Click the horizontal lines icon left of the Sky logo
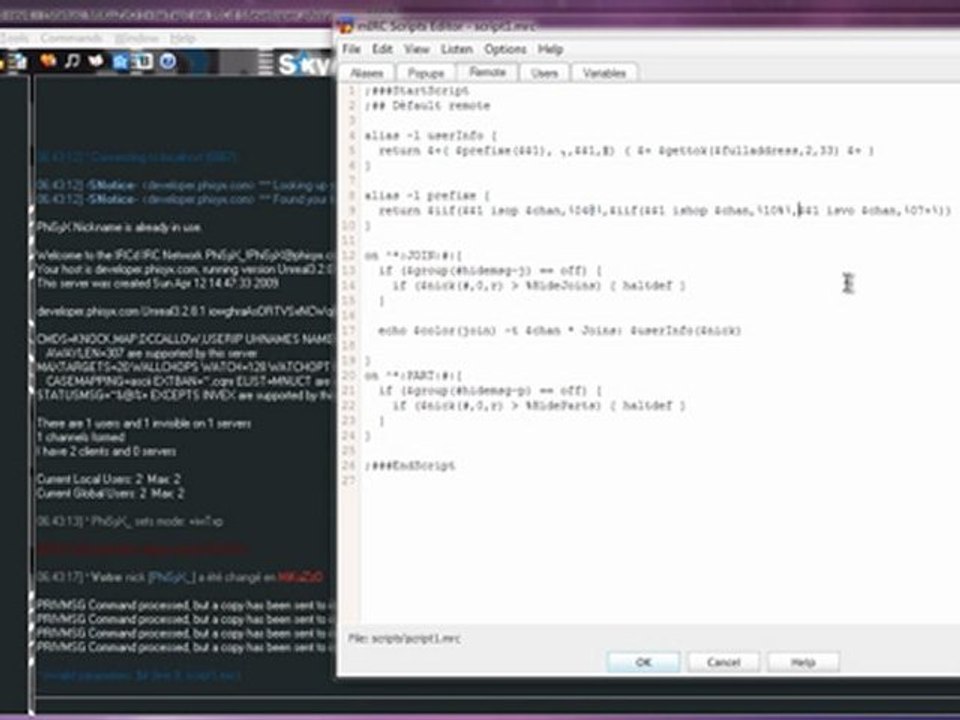960x720 pixels. 265,63
